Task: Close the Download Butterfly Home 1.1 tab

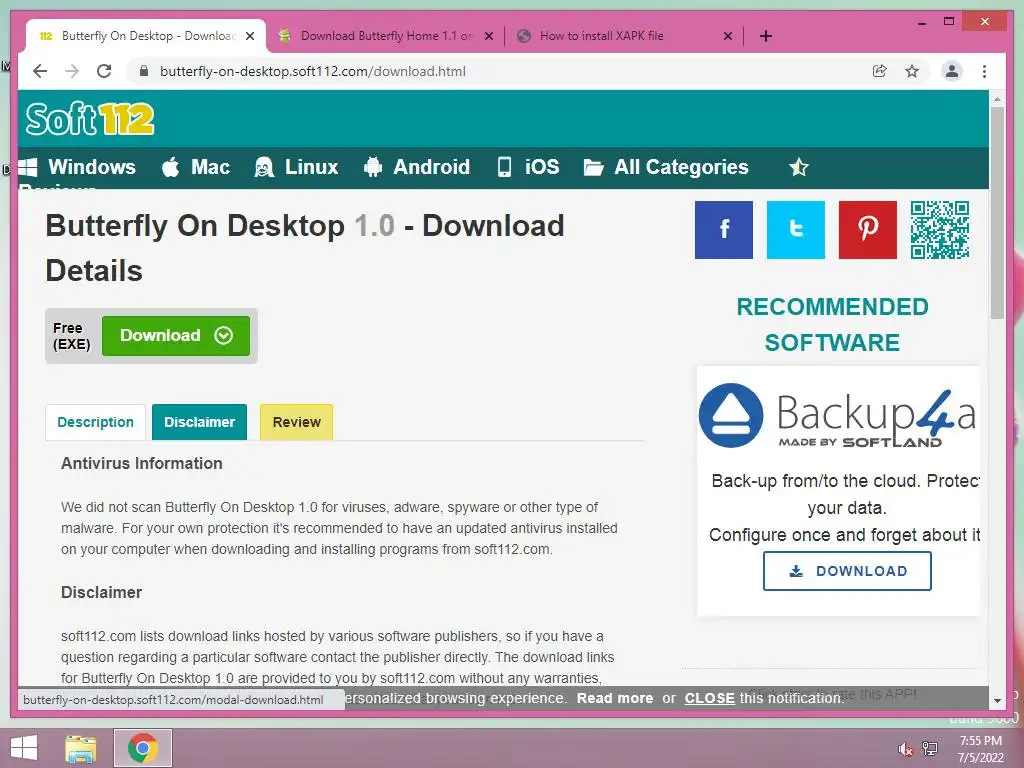Action: tap(488, 36)
